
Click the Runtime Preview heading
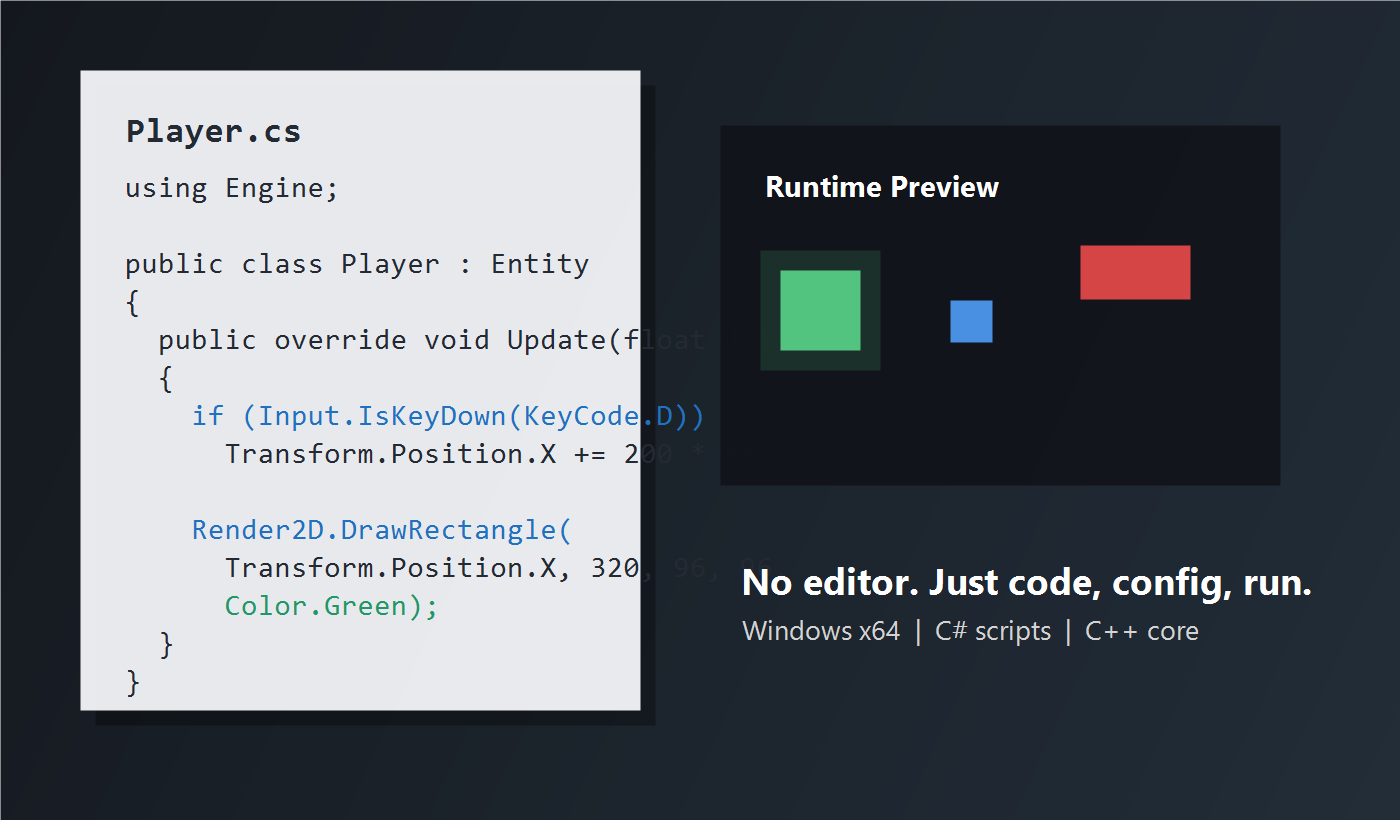pyautogui.click(x=882, y=187)
